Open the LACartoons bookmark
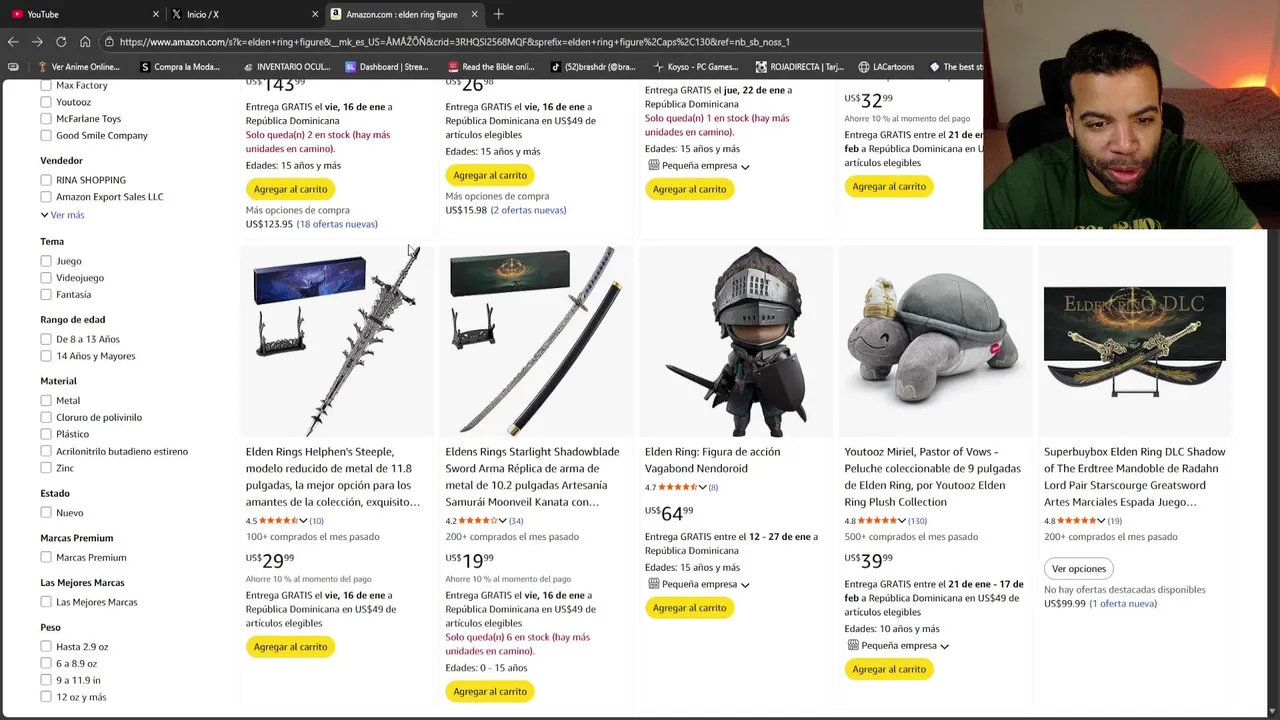The image size is (1280, 720). (x=886, y=67)
